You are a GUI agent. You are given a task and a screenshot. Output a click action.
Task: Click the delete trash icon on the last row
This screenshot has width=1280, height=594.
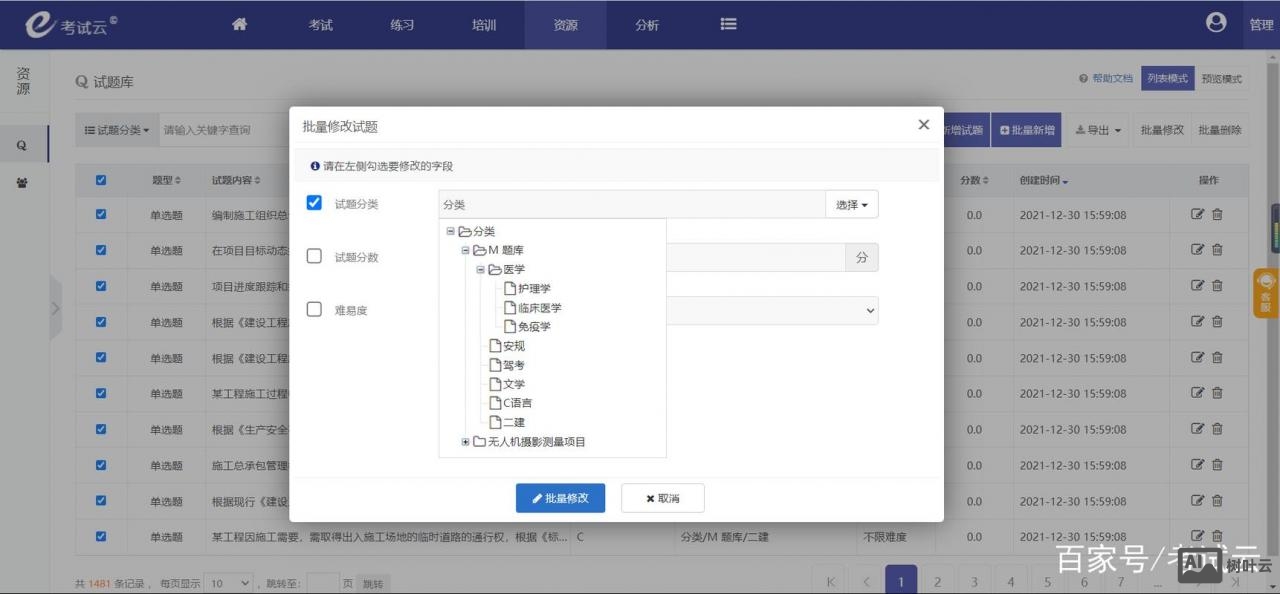(1219, 536)
